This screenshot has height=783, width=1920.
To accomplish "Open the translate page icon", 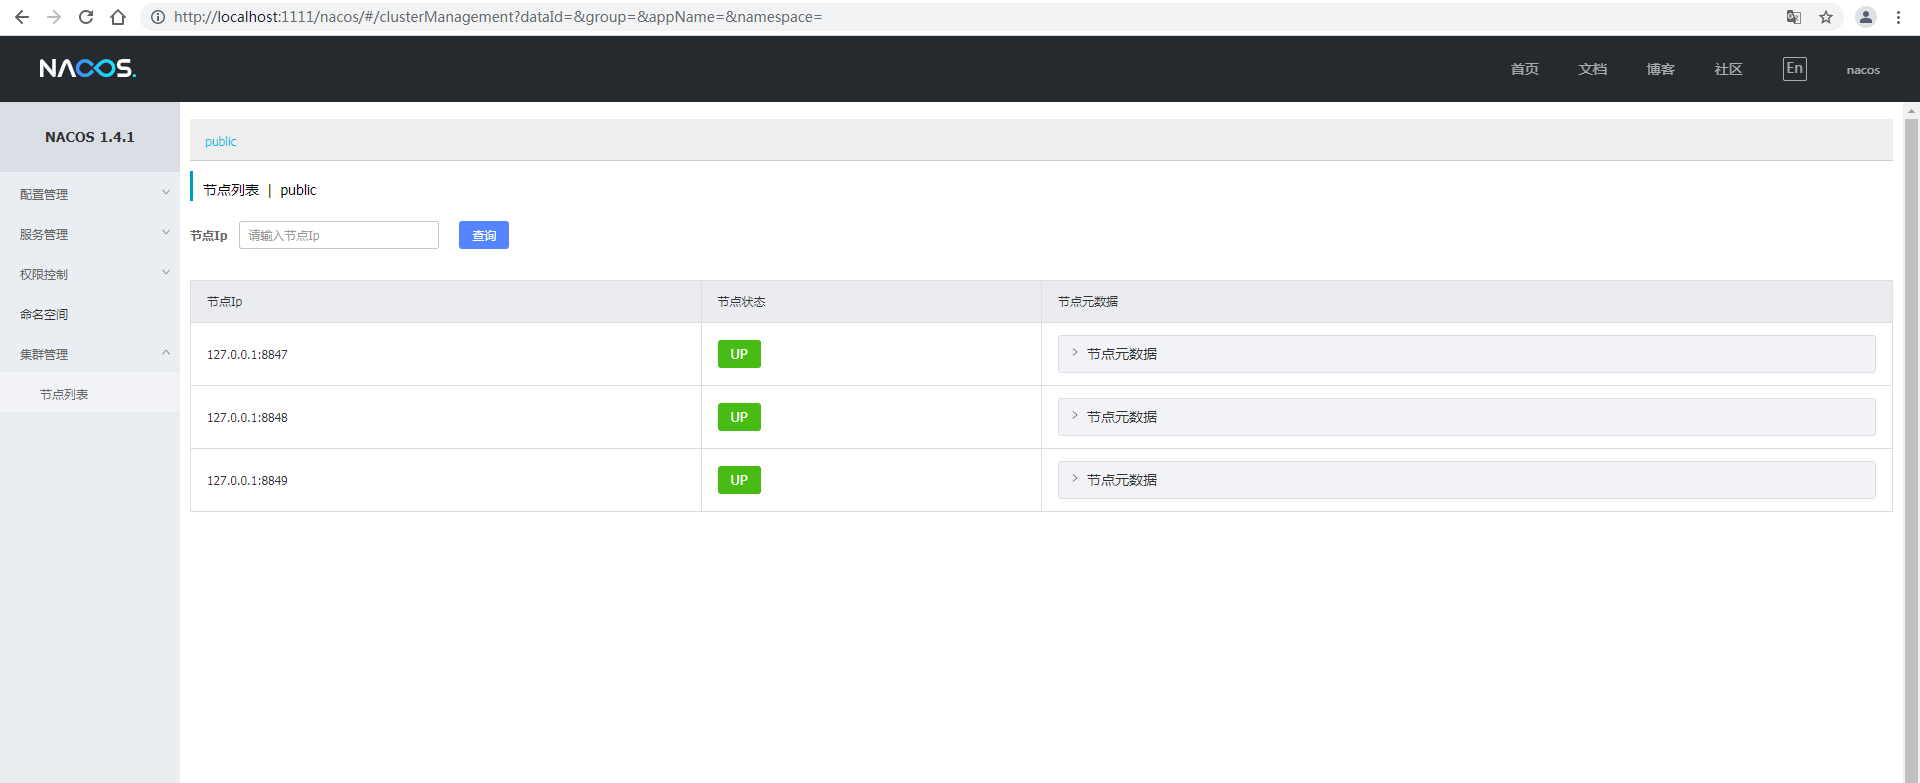I will tap(1794, 17).
